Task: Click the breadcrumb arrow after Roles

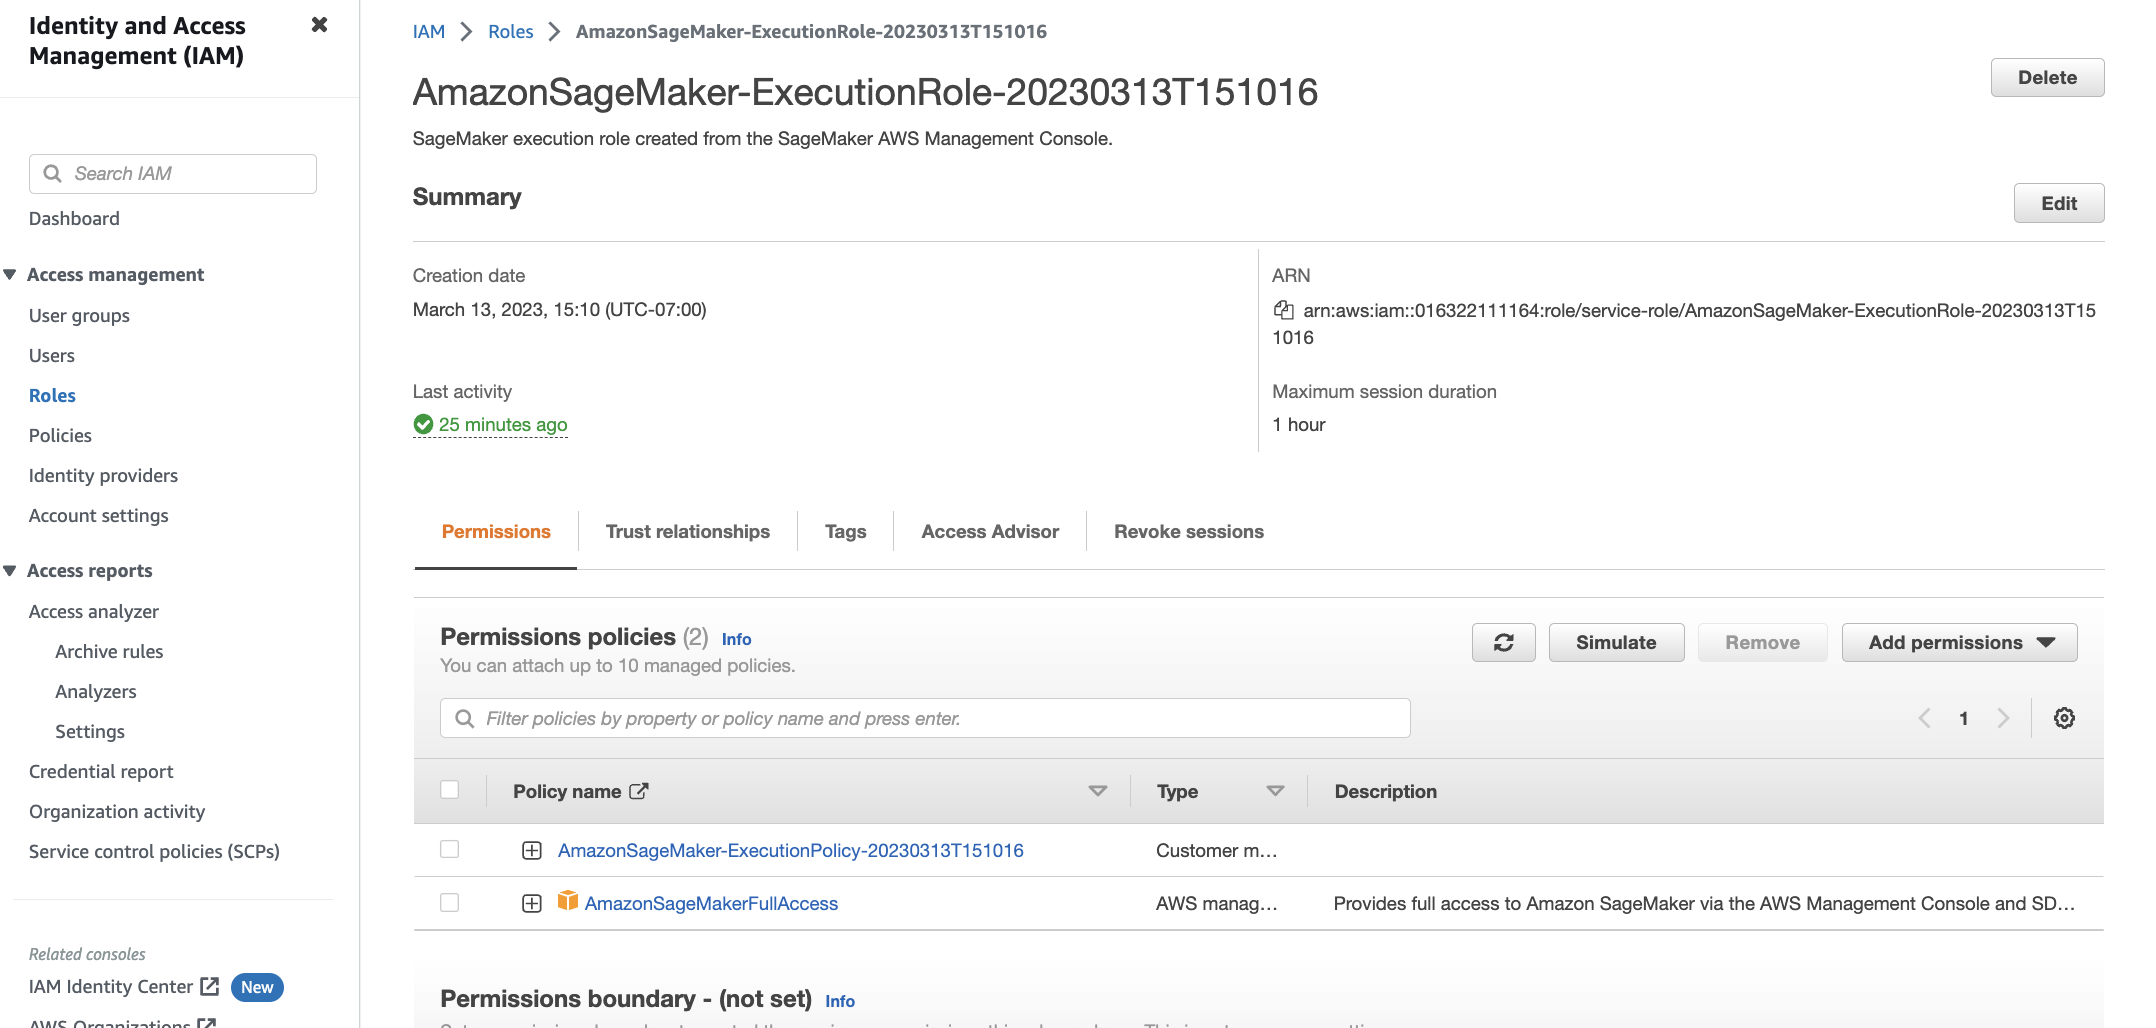Action: pyautogui.click(x=554, y=31)
